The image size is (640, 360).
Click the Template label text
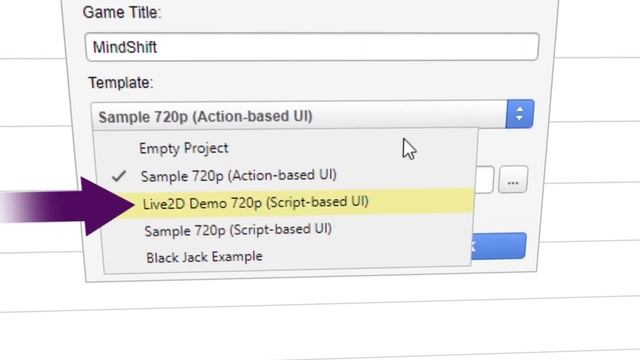(121, 83)
